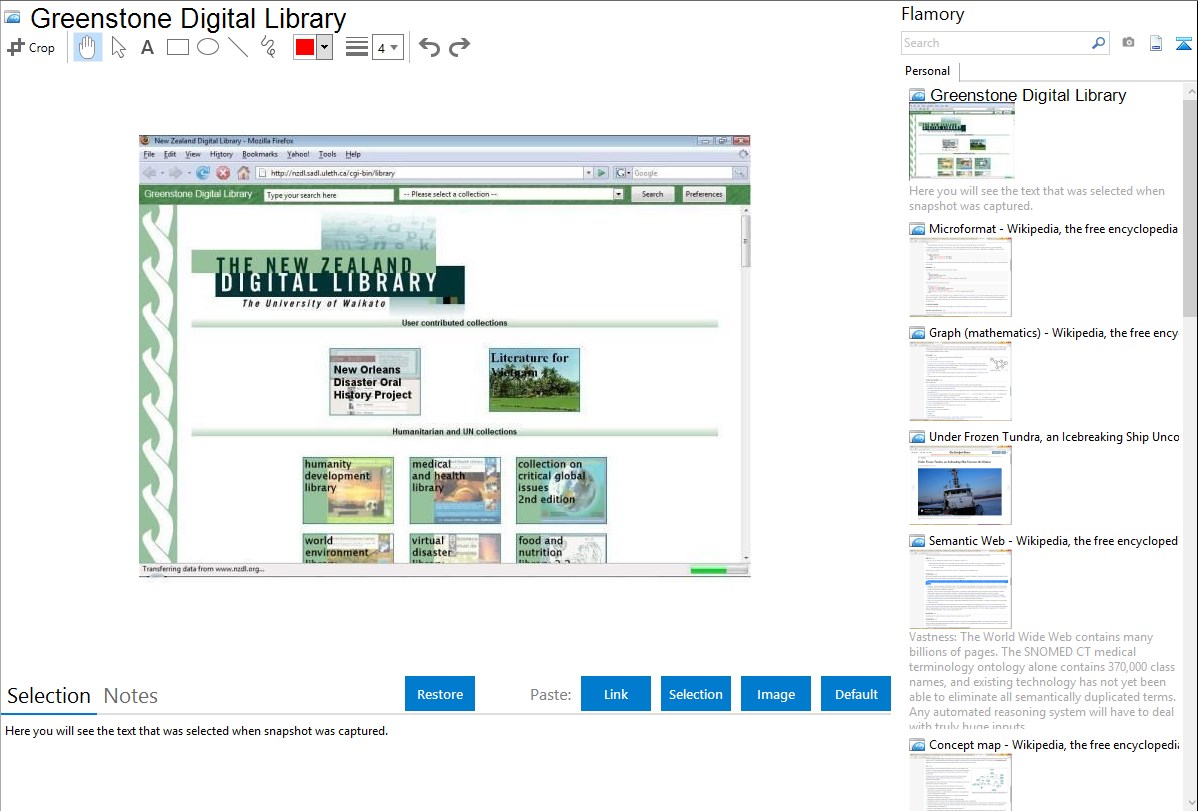
Task: Click the Bookmarks menu in the snapshot
Action: point(260,154)
